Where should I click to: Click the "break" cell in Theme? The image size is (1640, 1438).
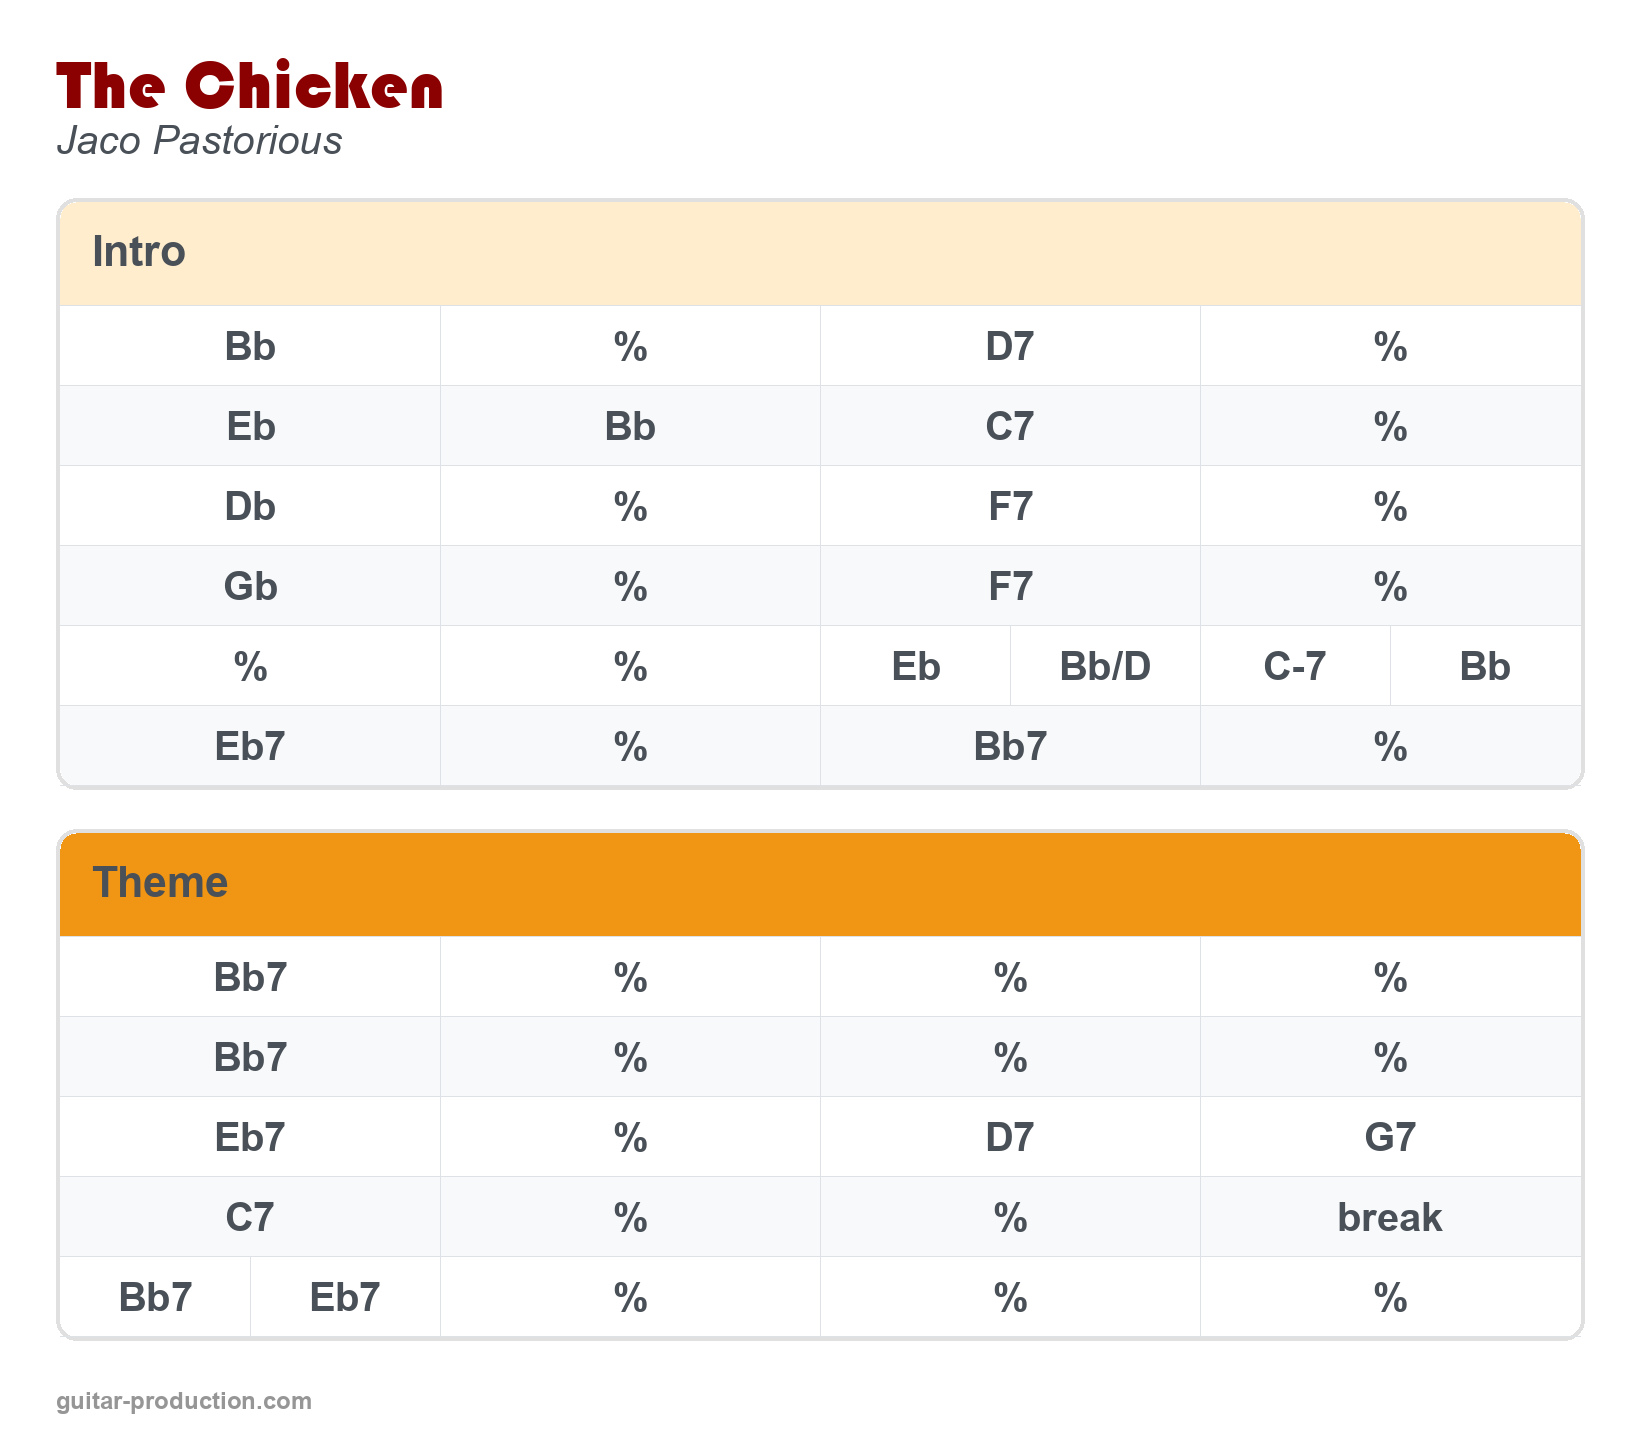coord(1390,1218)
